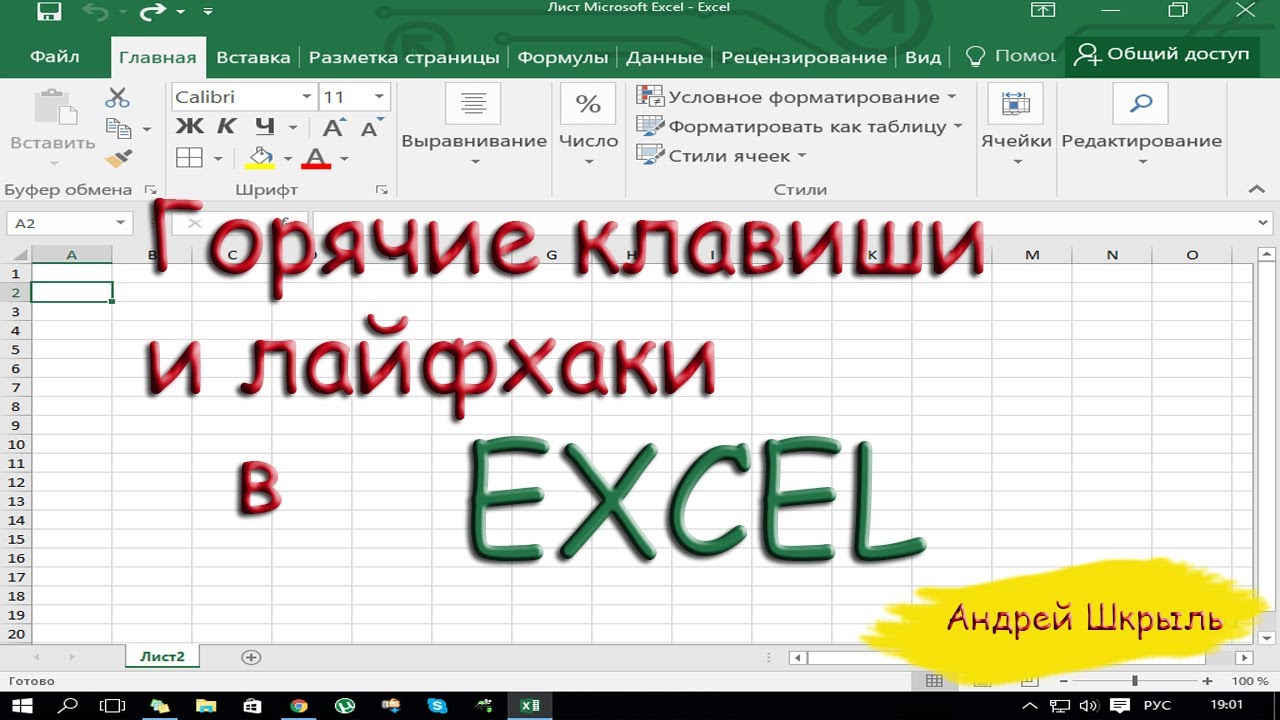1280x720 pixels.
Task: Click the Помощник tell-me box
Action: tap(1010, 57)
